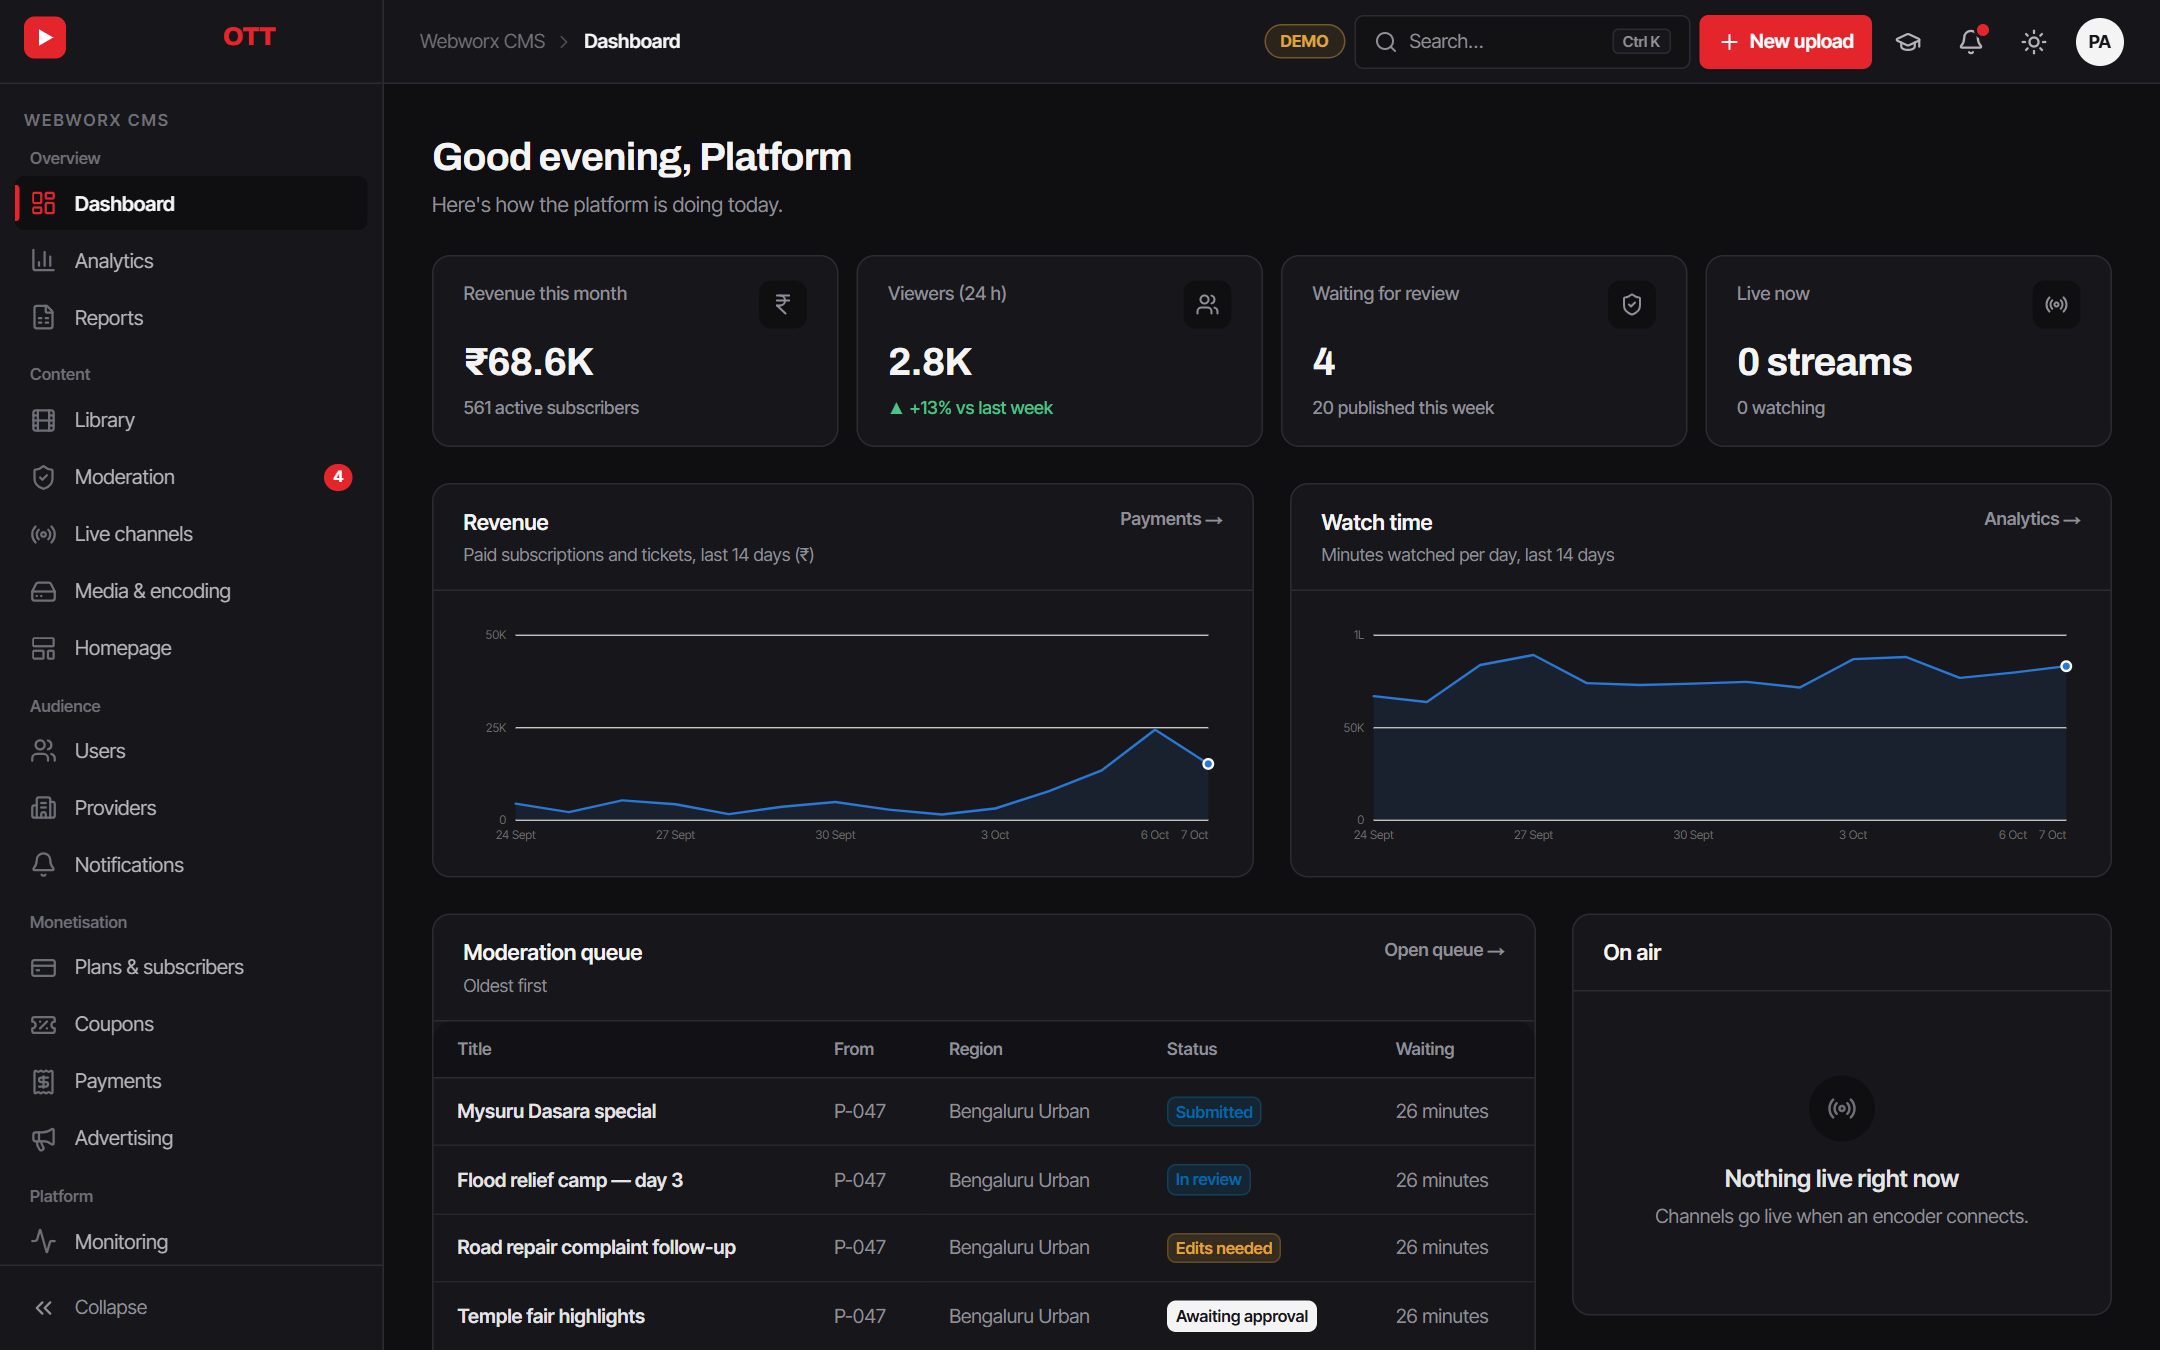Click the broadcast icon in On air panel
2160x1350 pixels.
1841,1108
